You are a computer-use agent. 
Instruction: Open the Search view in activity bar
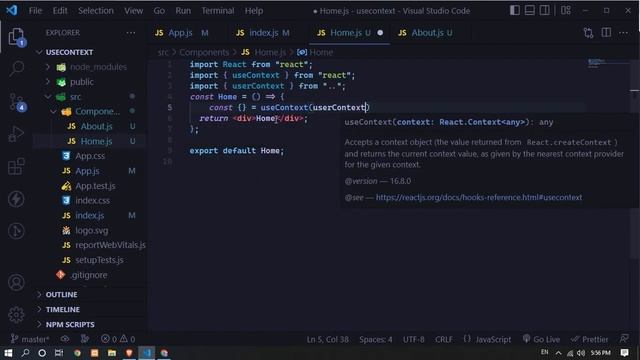pos(16,68)
